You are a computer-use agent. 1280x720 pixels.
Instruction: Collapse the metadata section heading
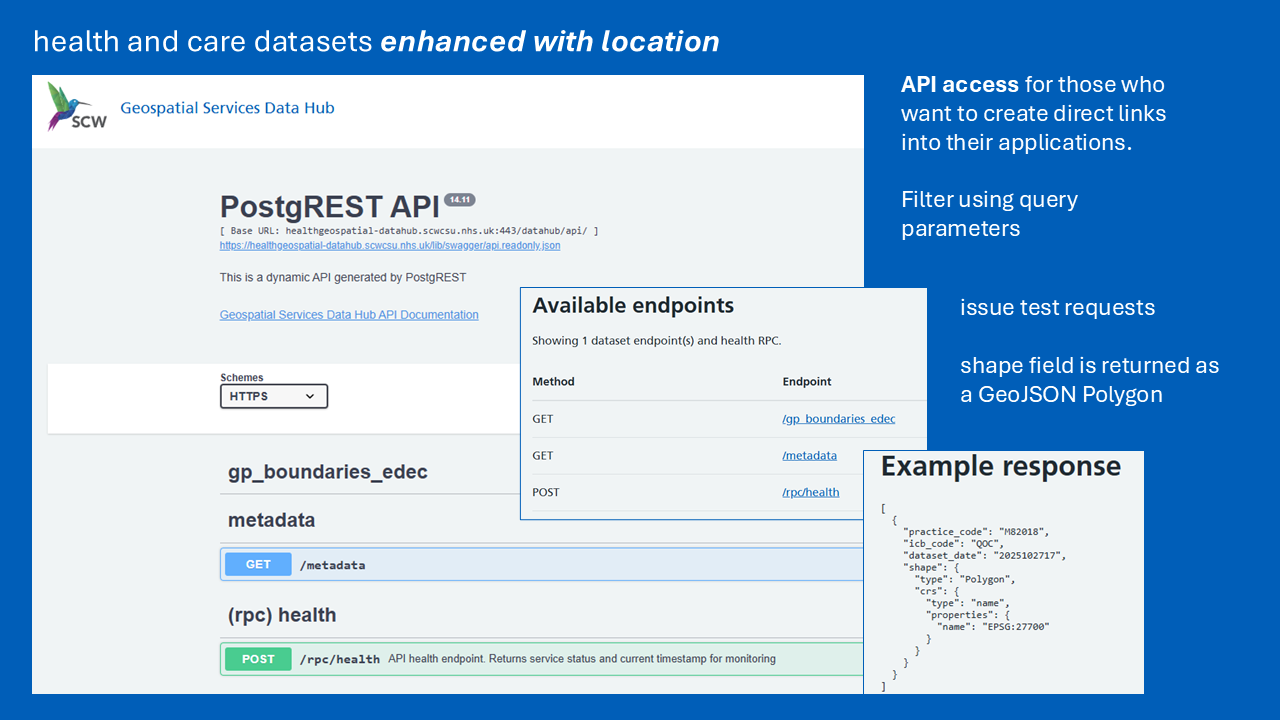coord(271,520)
